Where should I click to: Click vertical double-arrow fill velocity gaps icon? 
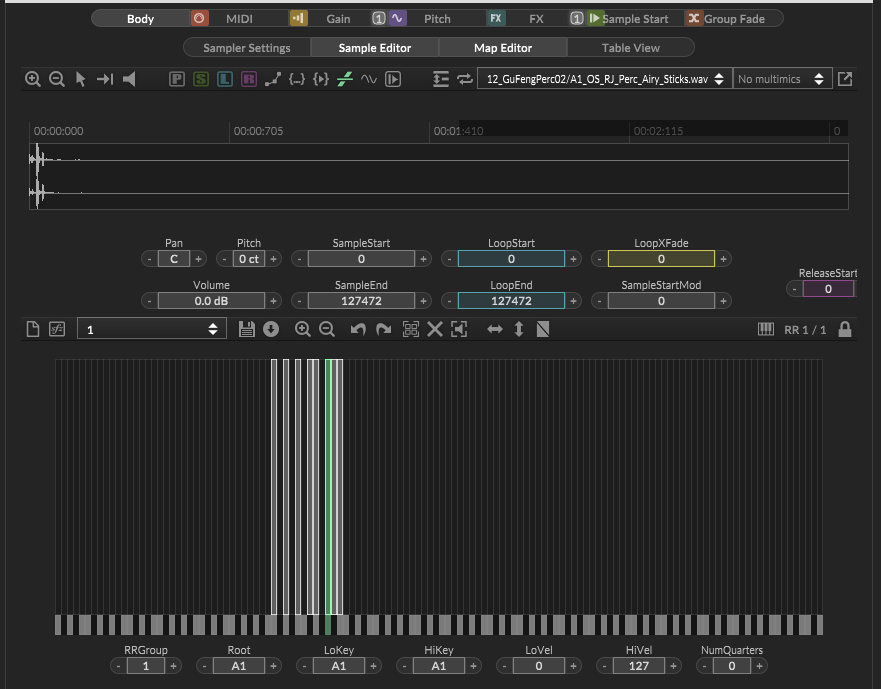(x=519, y=329)
